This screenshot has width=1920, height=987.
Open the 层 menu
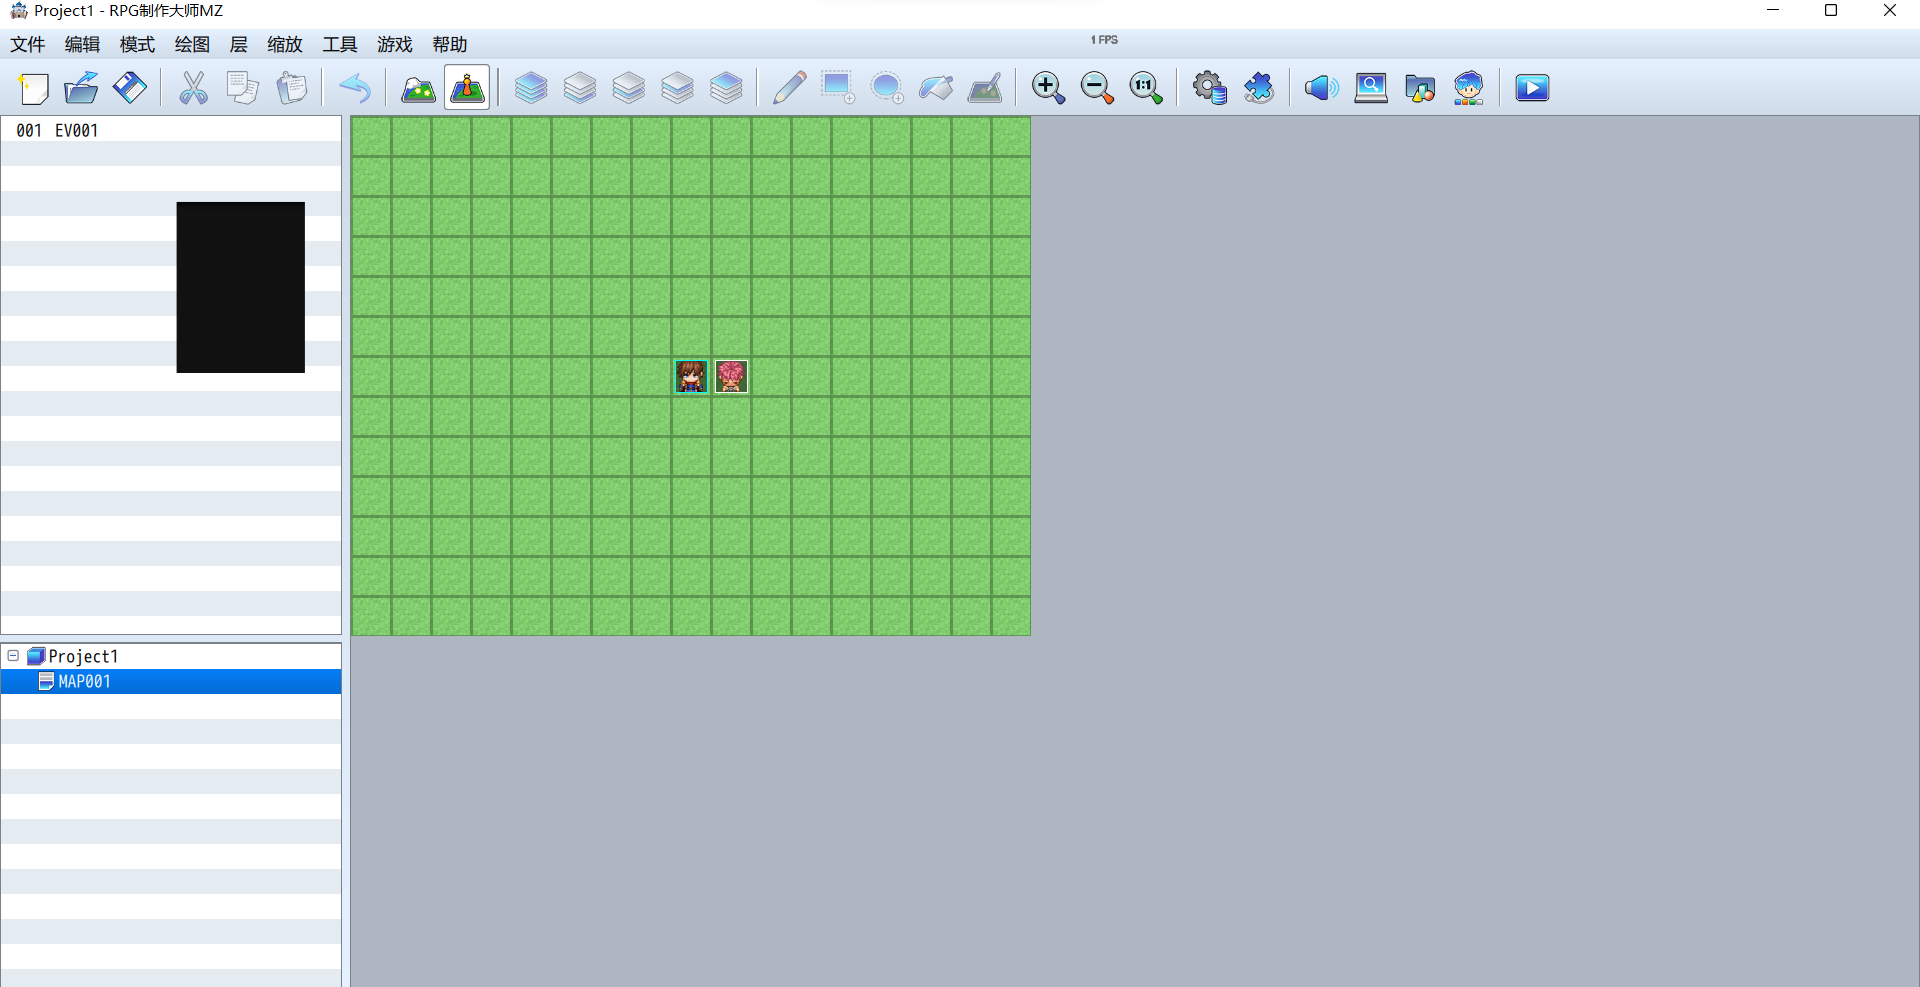click(238, 44)
